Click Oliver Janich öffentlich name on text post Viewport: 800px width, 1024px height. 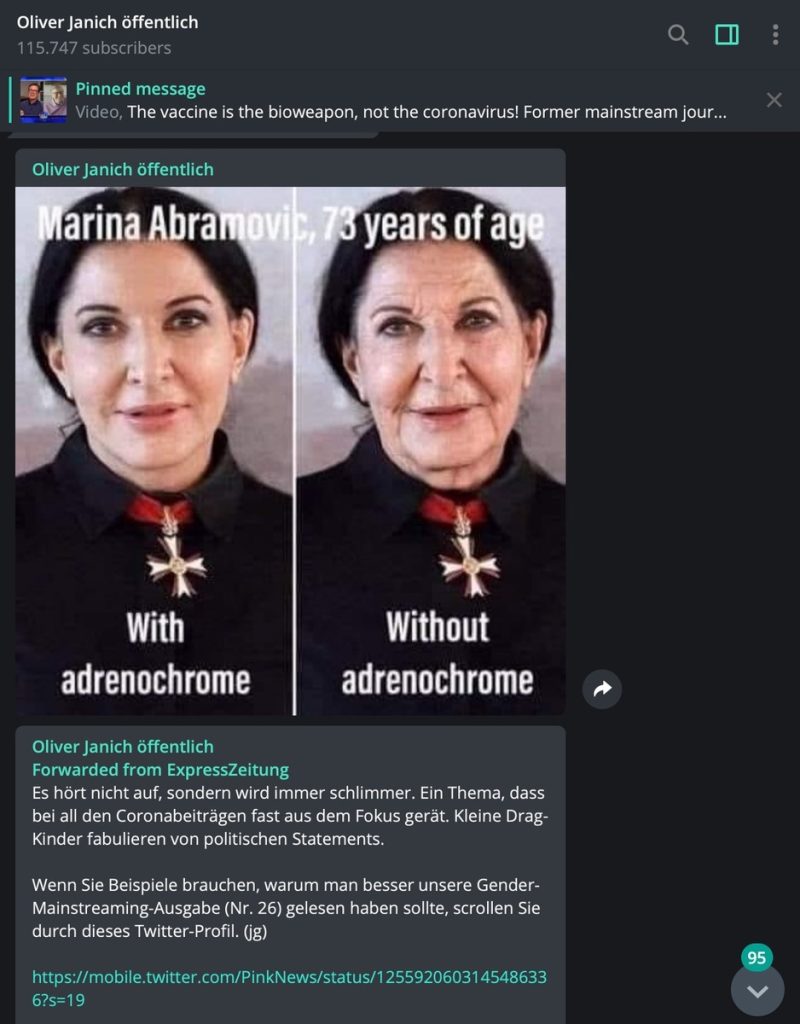(123, 746)
